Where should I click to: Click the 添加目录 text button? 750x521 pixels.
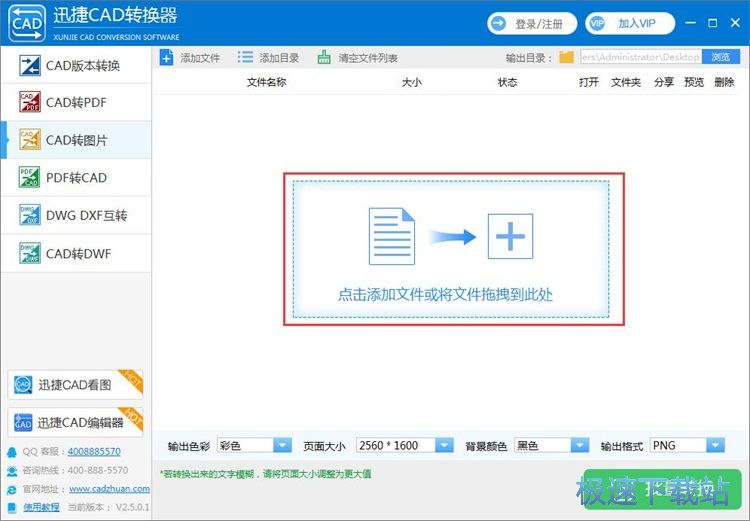(279, 58)
